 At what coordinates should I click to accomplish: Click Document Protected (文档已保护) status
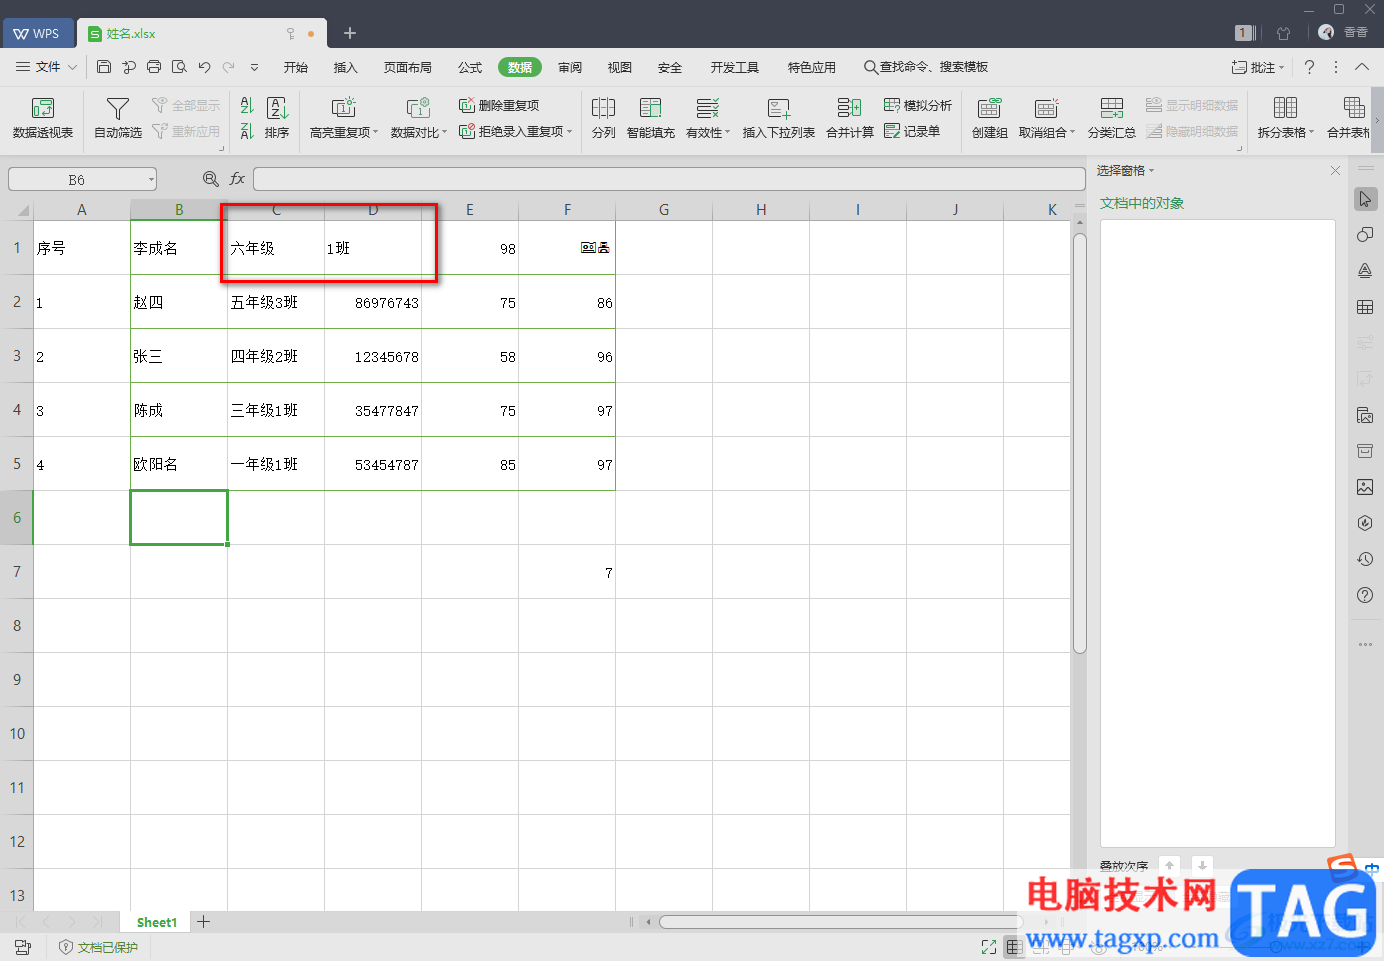(x=98, y=947)
